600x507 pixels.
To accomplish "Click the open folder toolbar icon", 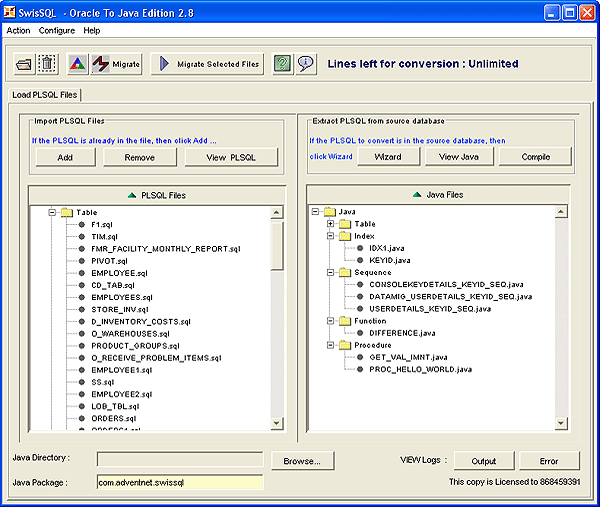I will point(24,64).
